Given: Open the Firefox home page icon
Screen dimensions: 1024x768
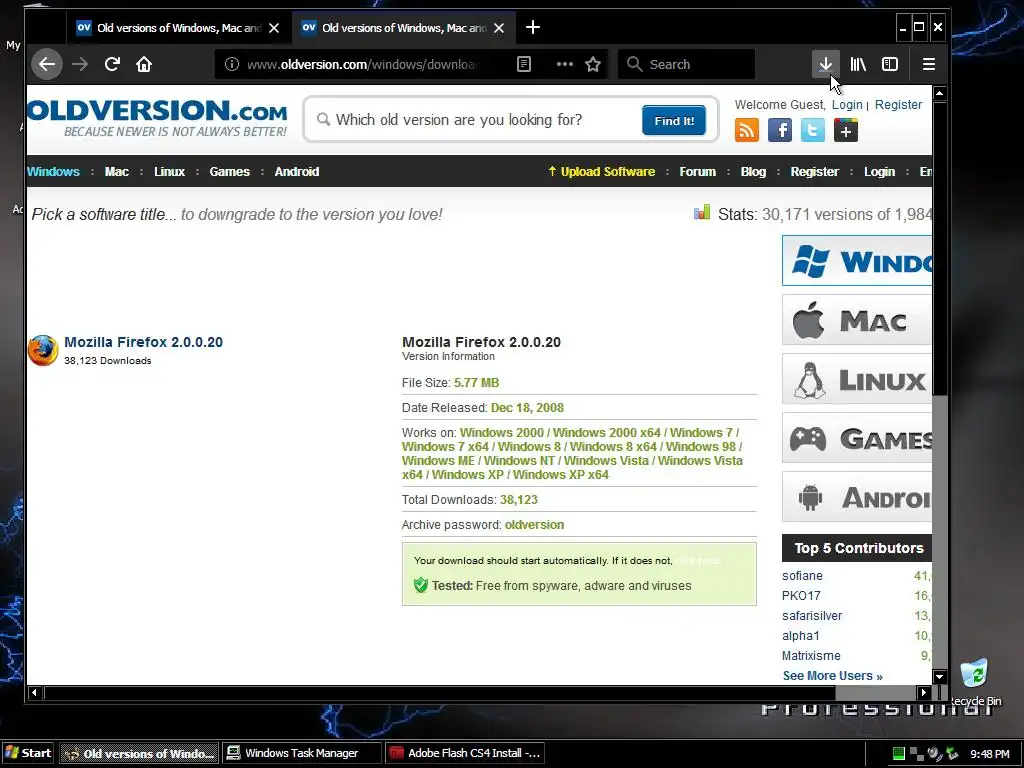Looking at the screenshot, I should pos(144,64).
